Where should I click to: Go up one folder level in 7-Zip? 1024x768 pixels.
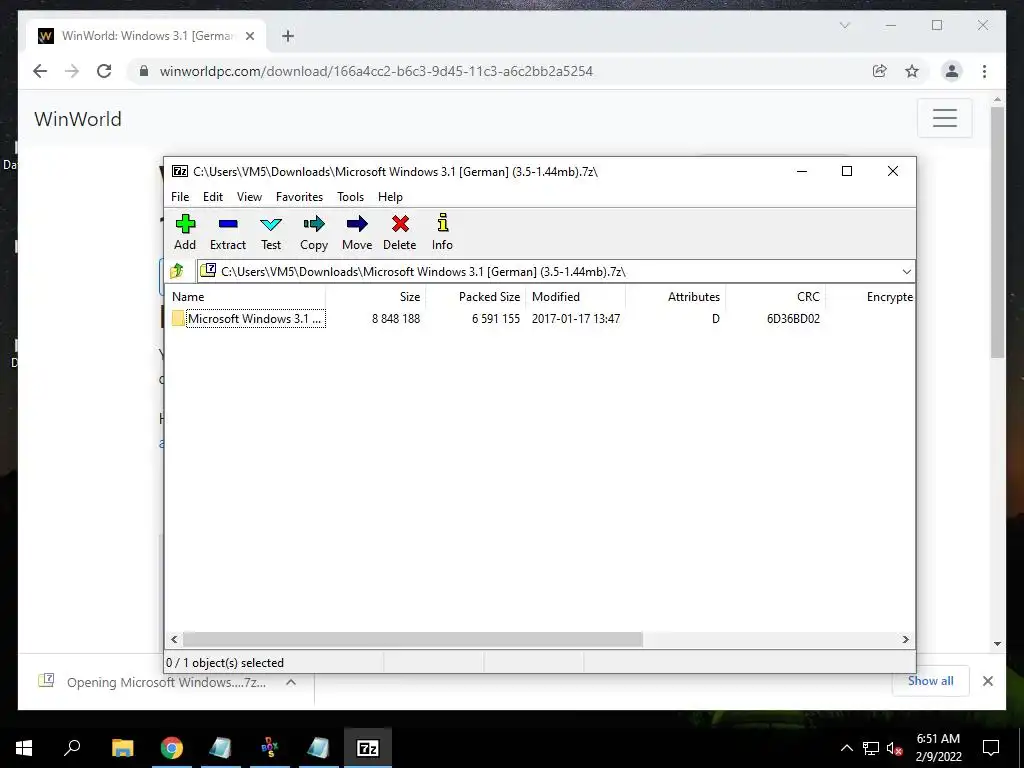pos(177,271)
